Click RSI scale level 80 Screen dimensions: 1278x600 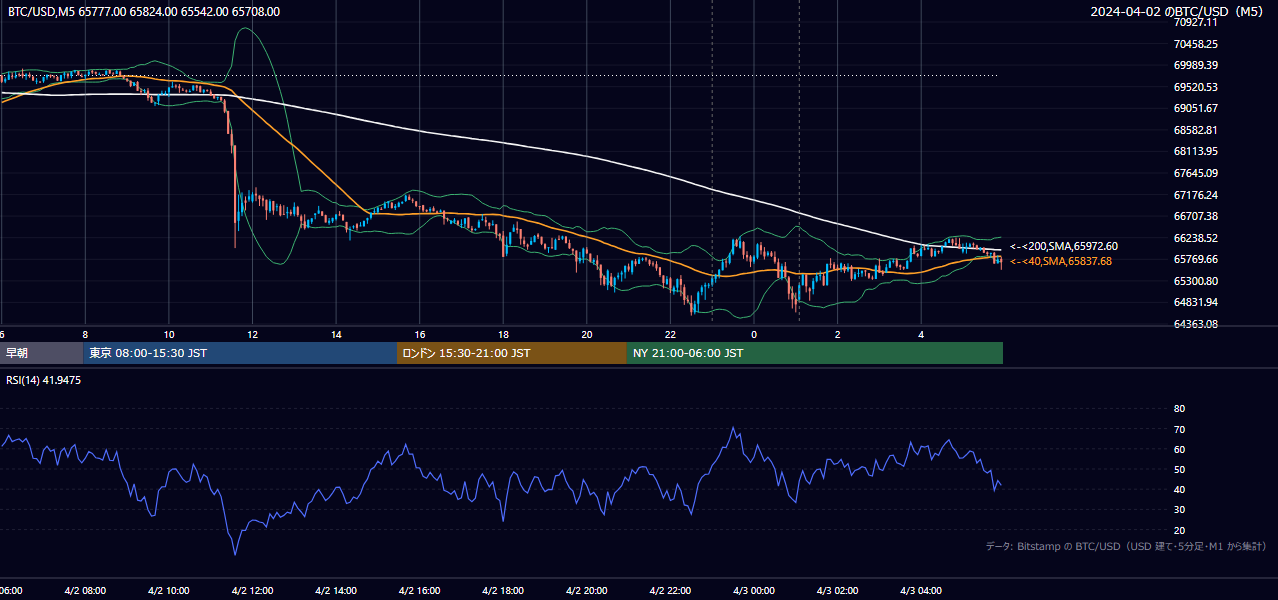[1179, 409]
